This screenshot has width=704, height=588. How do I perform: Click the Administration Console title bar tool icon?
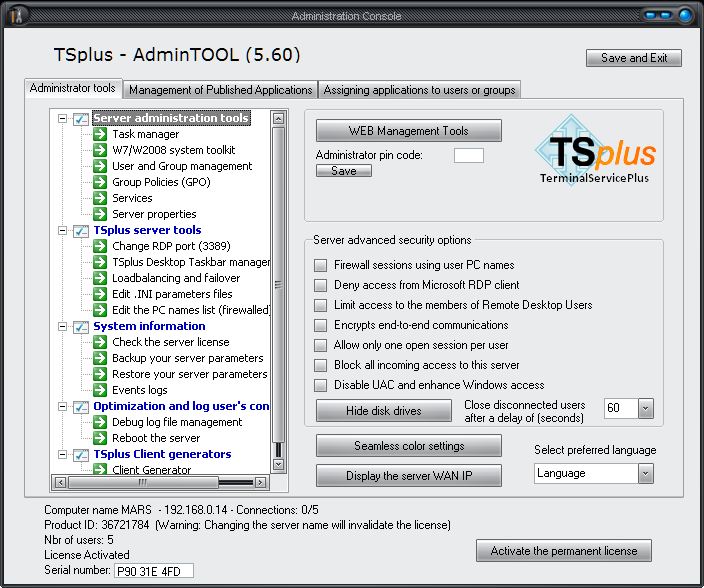pyautogui.click(x=16, y=16)
